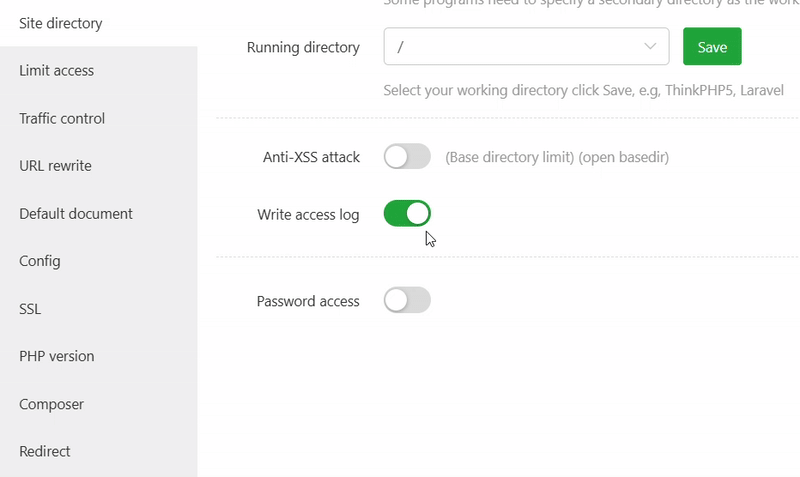Click the Write access log label
The width and height of the screenshot is (800, 477).
(x=308, y=214)
